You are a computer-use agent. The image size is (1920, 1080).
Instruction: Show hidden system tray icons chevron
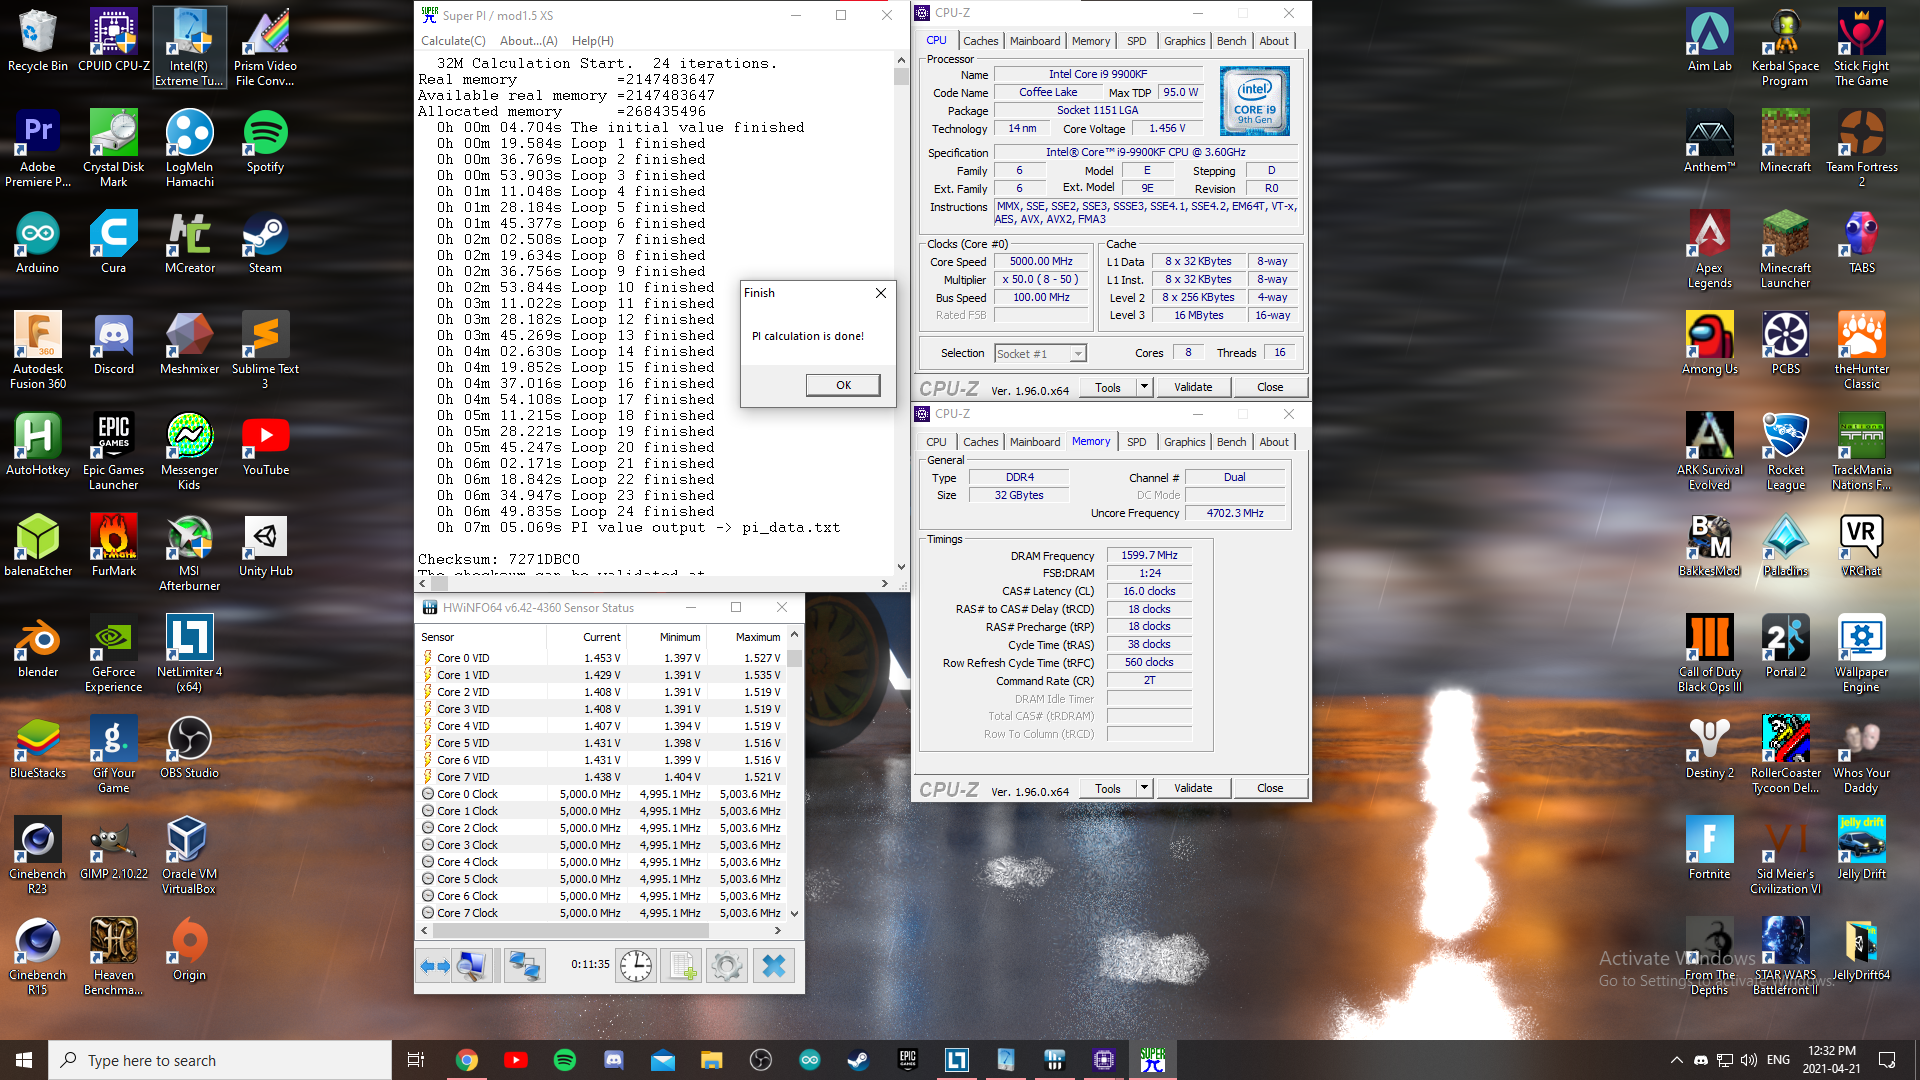pyautogui.click(x=1676, y=1060)
